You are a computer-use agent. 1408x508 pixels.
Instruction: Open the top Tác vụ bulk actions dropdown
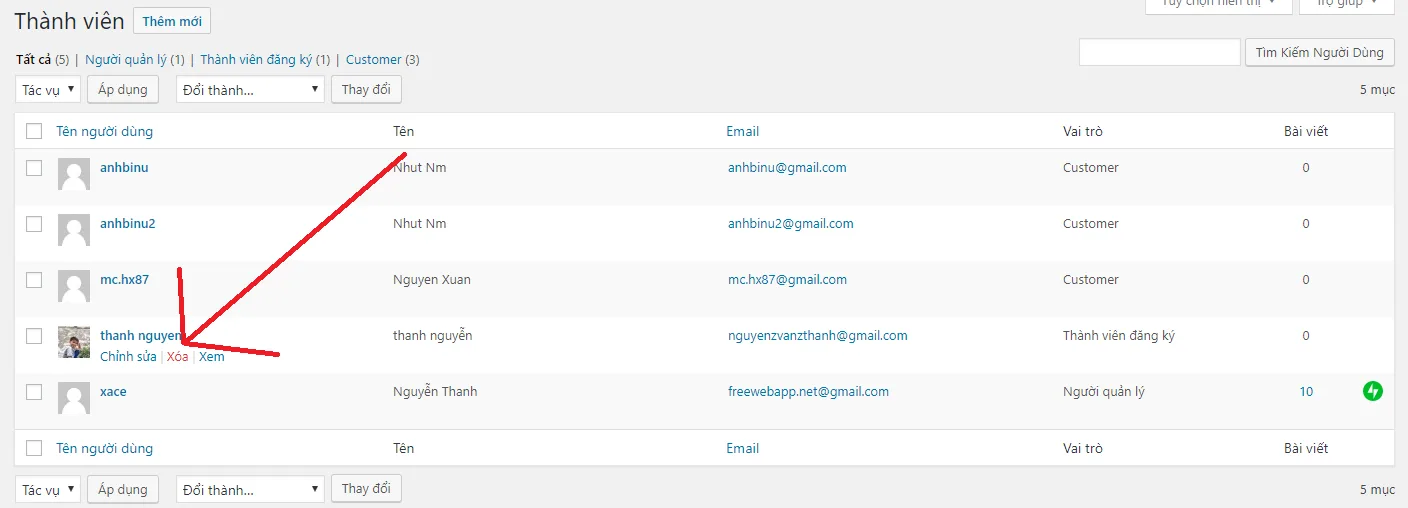pyautogui.click(x=47, y=90)
